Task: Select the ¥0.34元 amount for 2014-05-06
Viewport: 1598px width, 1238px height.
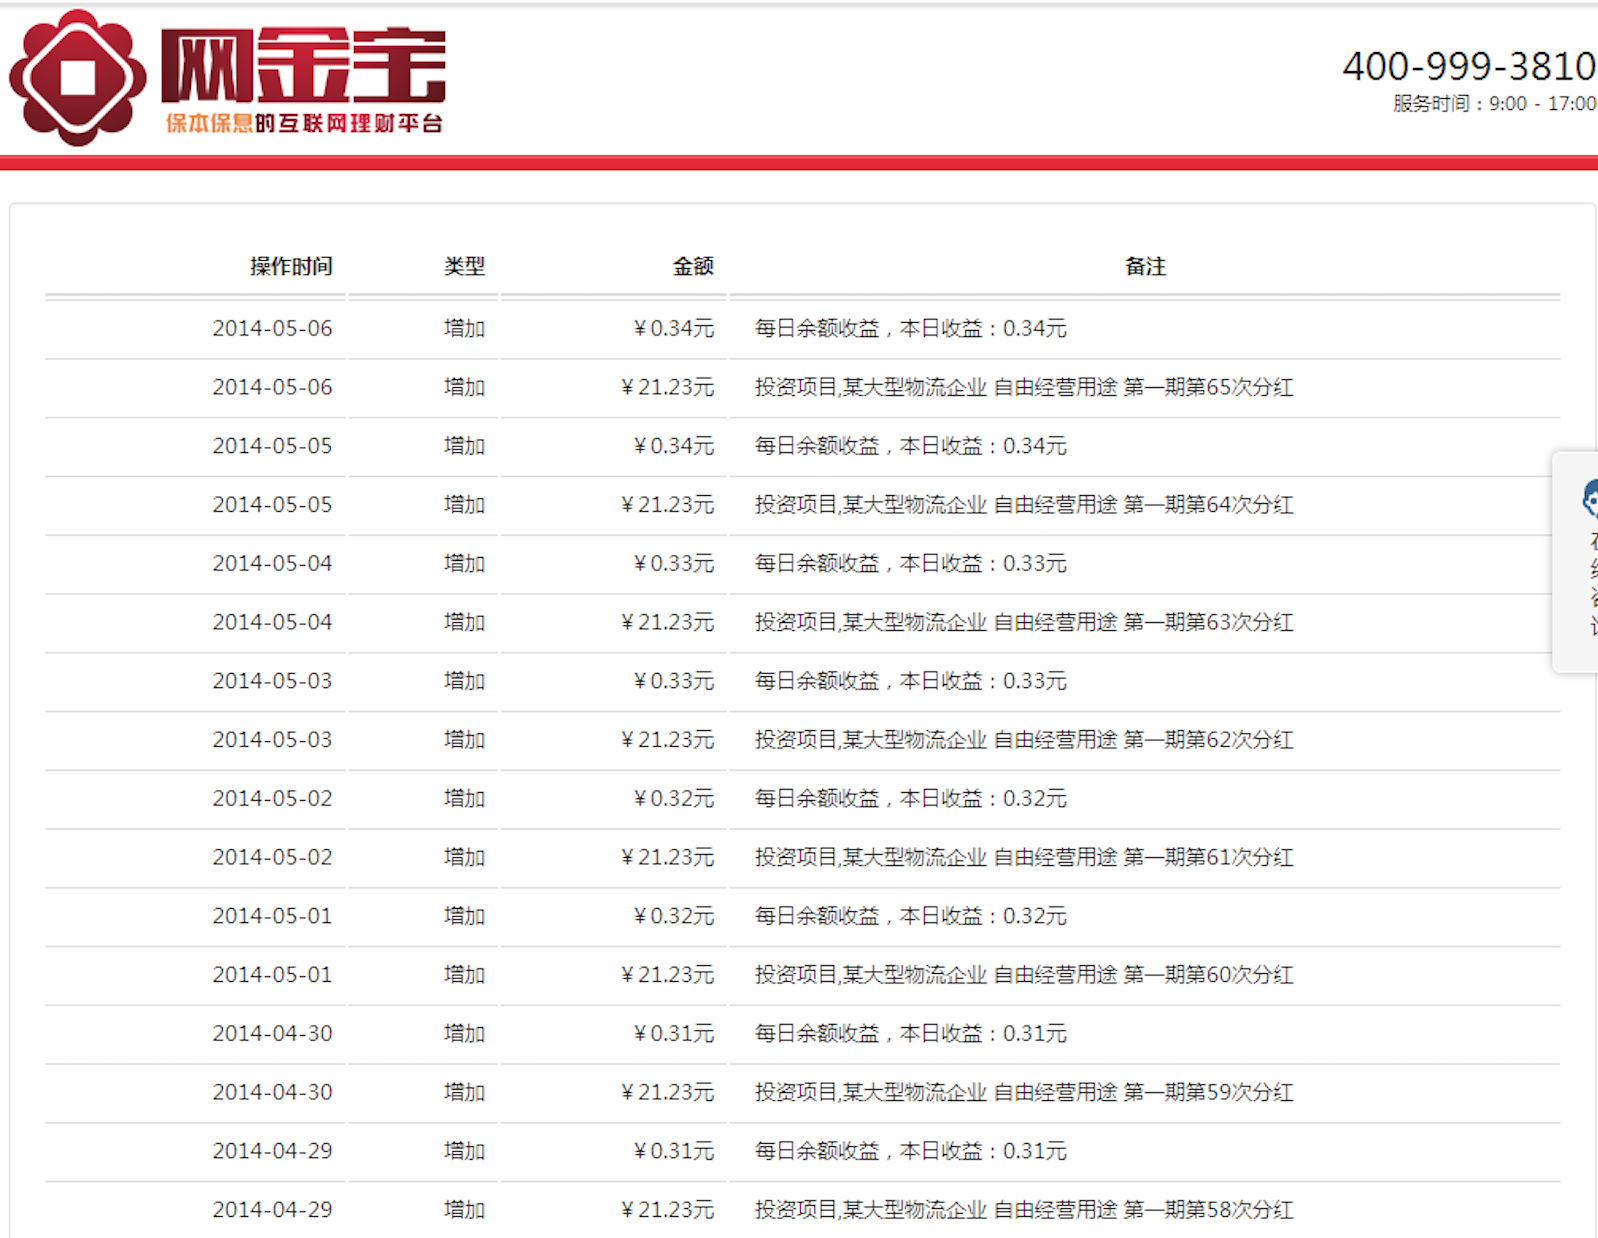Action: (x=674, y=328)
